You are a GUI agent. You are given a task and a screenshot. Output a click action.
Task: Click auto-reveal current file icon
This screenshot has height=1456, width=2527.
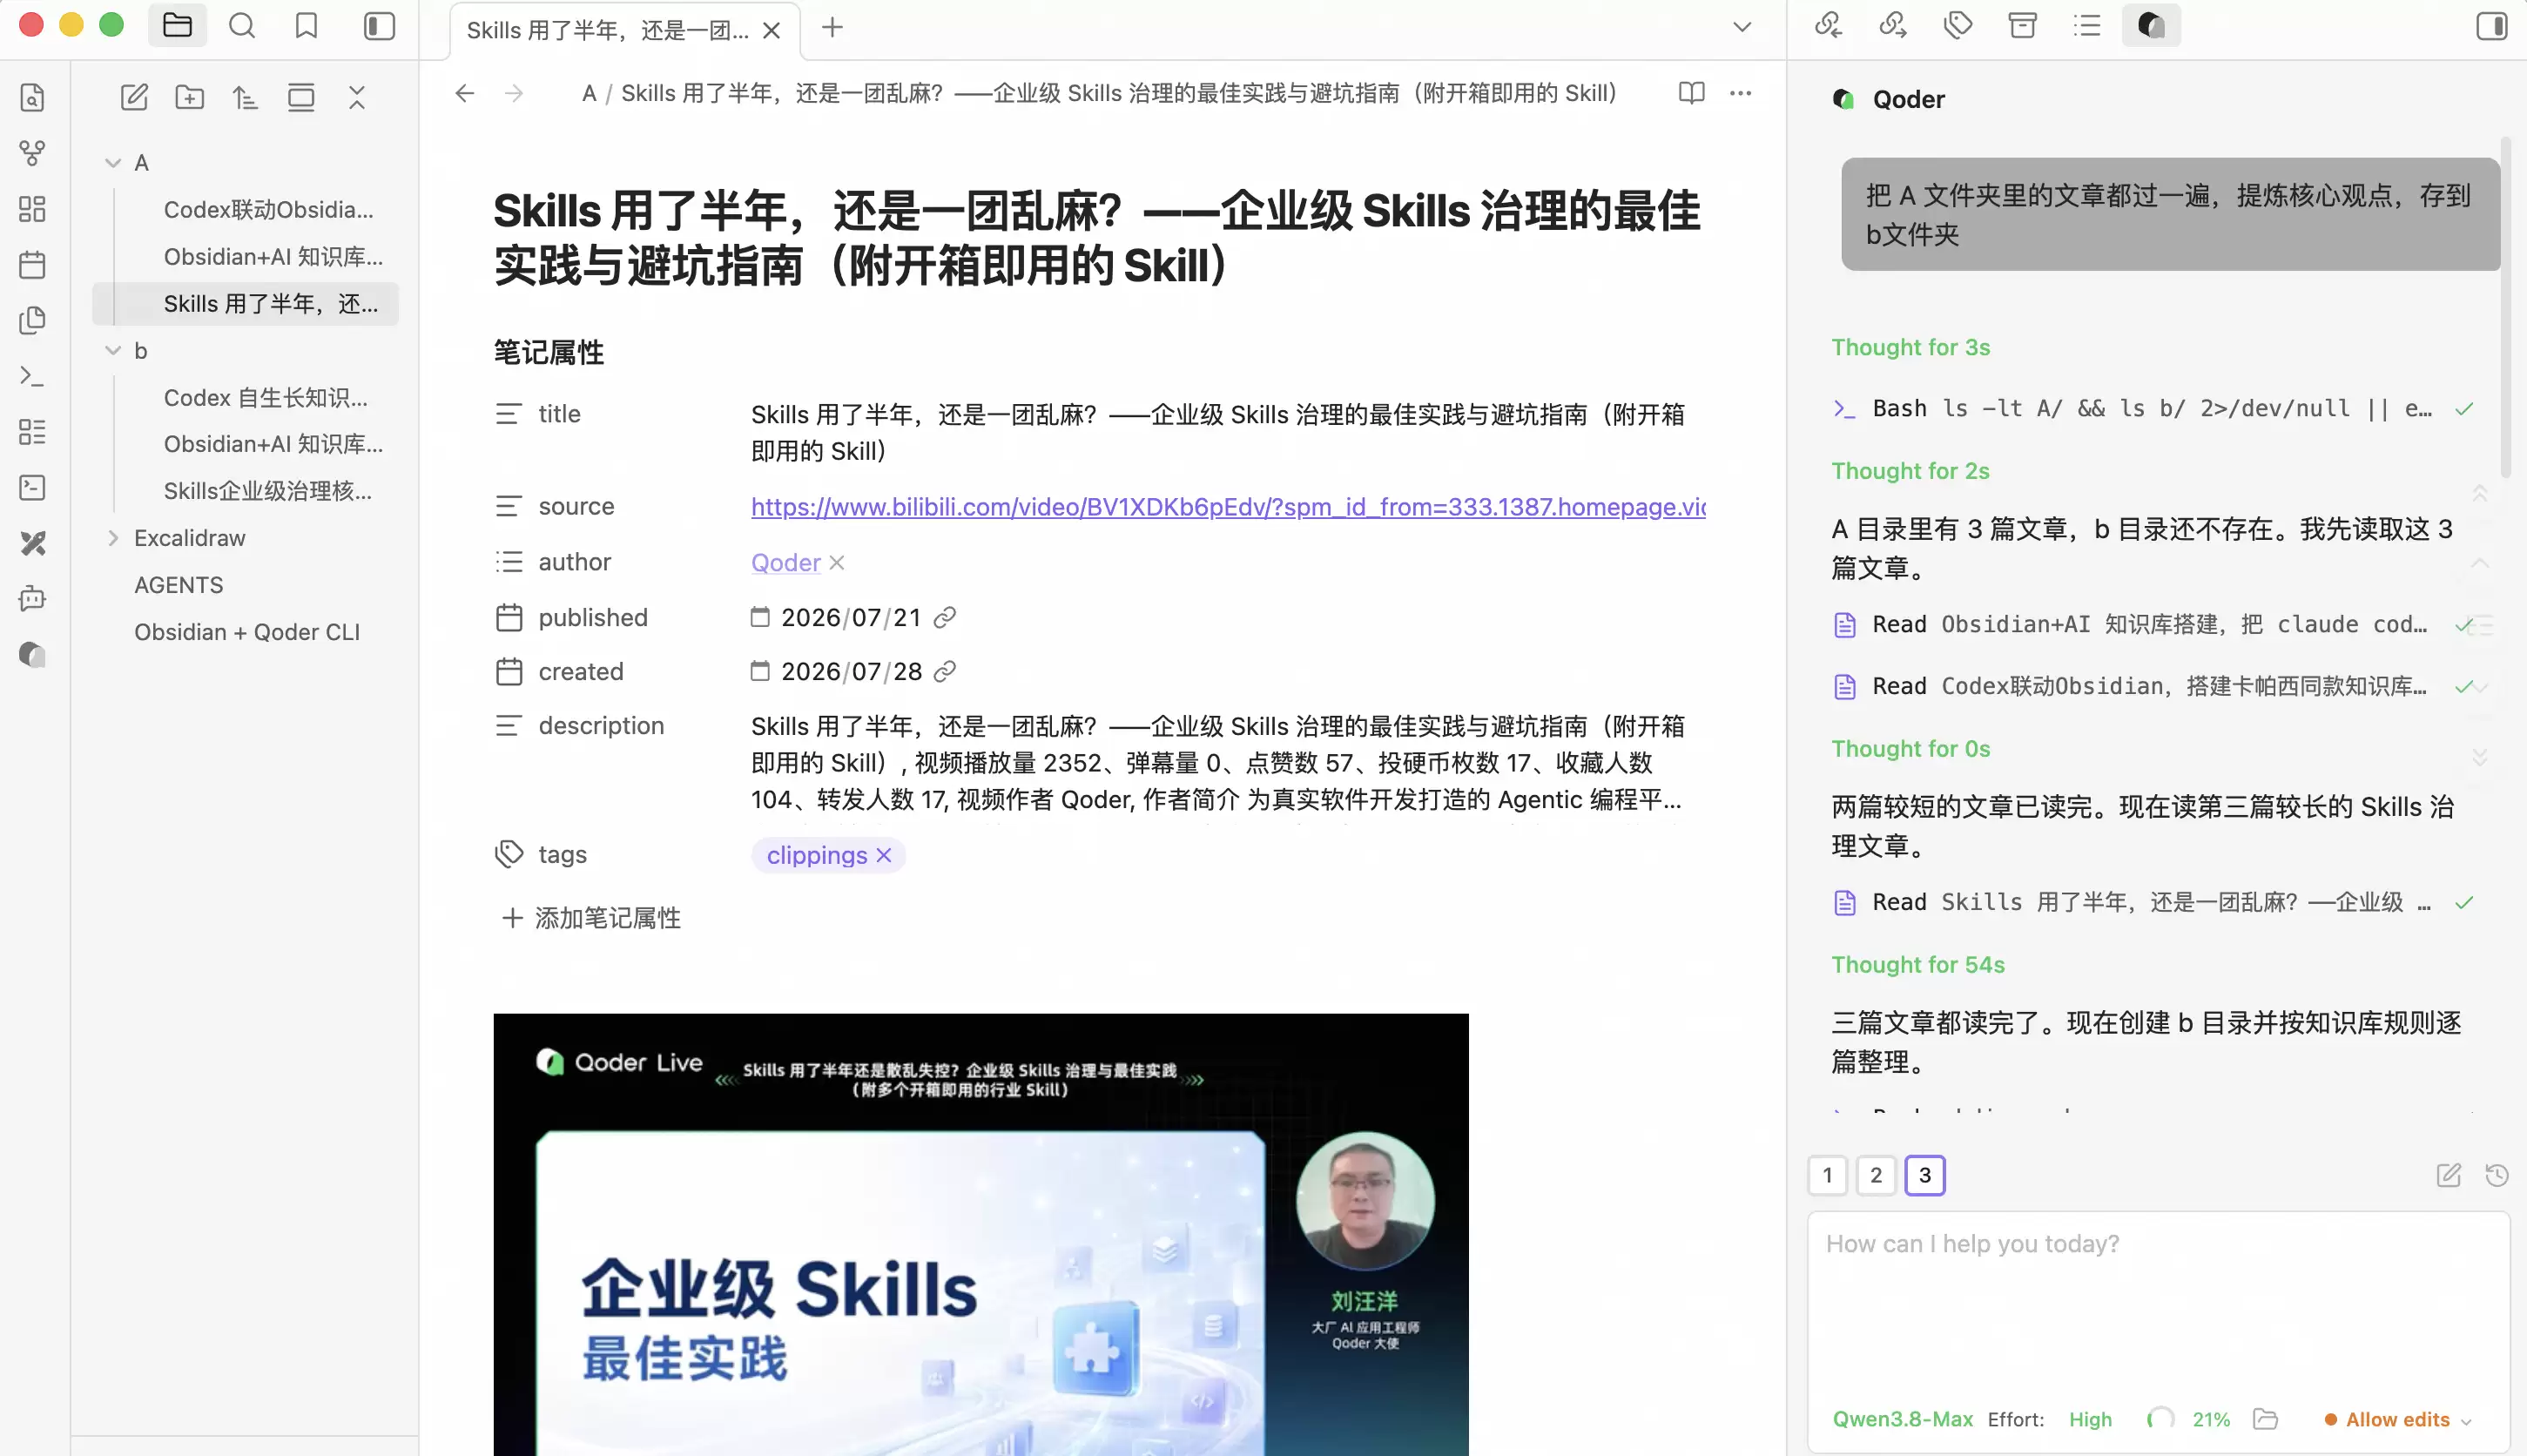[x=301, y=97]
